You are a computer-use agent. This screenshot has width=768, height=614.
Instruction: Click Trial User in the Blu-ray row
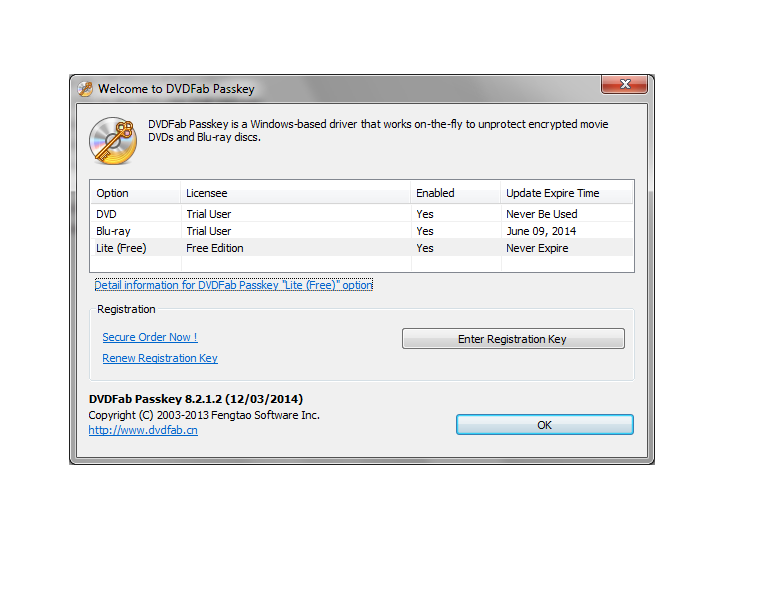[209, 231]
